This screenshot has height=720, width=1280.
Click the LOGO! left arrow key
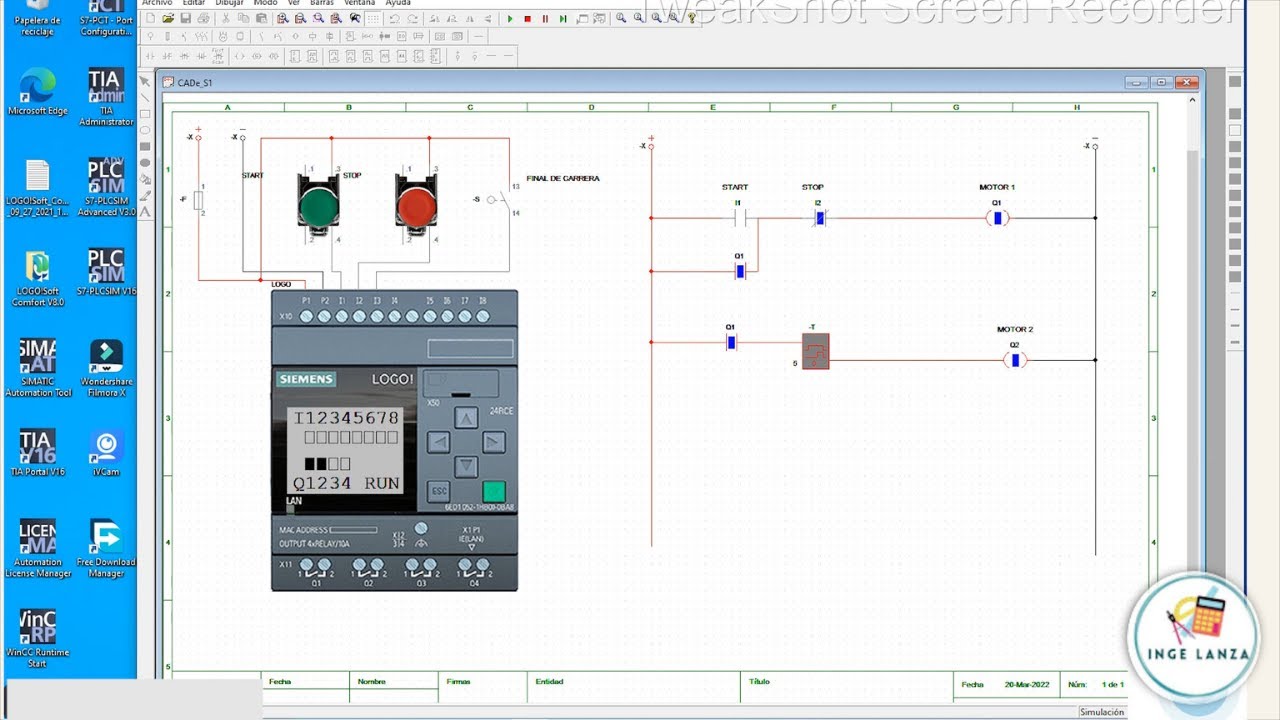click(439, 442)
